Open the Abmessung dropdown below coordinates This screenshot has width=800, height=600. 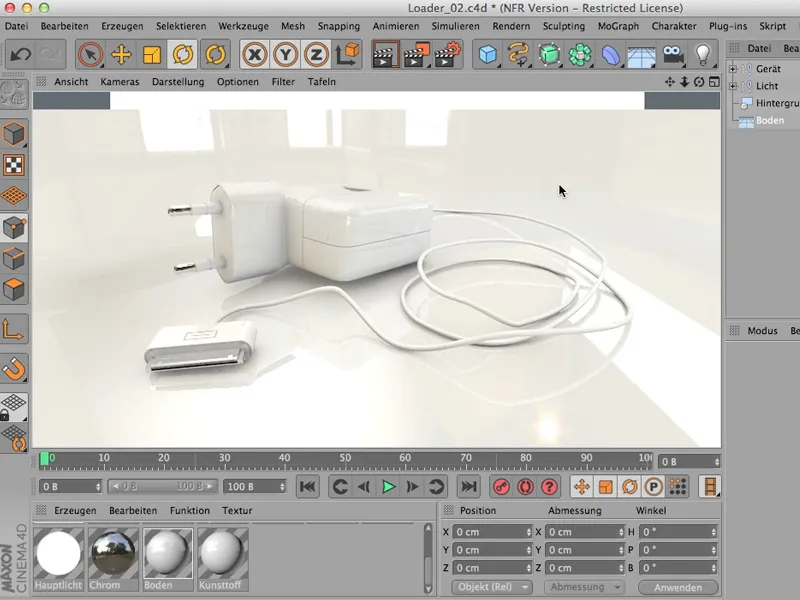click(x=584, y=587)
